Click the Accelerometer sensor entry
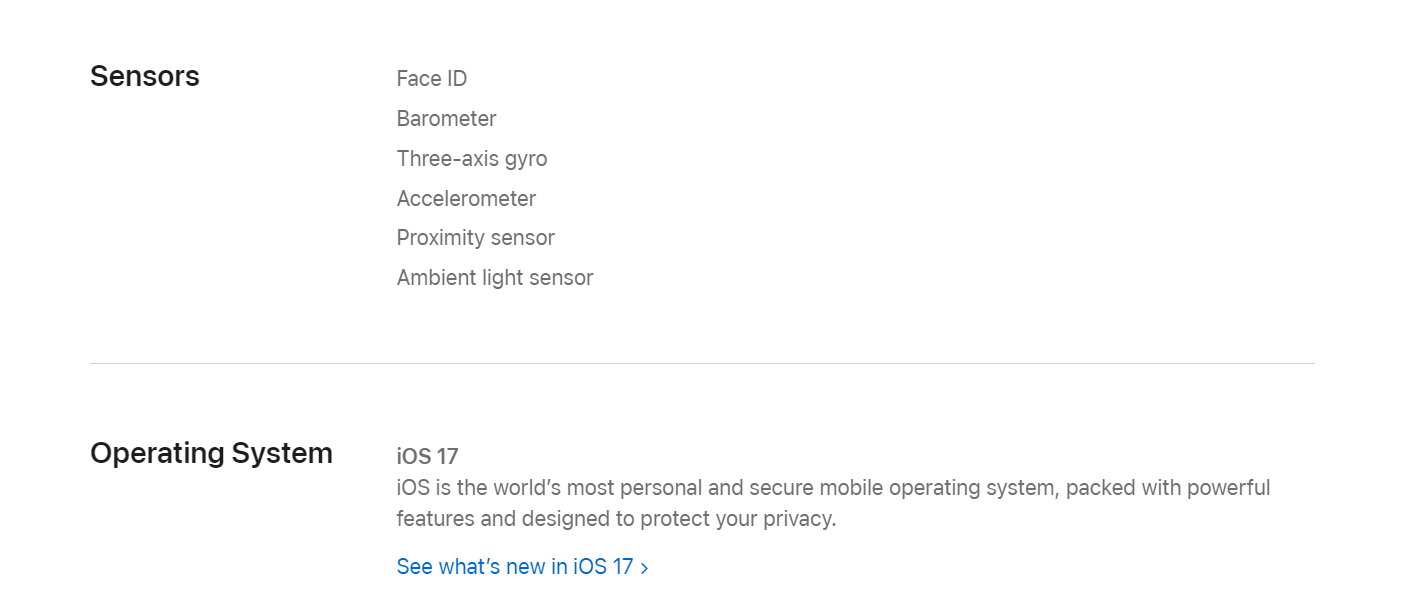 [x=466, y=199]
